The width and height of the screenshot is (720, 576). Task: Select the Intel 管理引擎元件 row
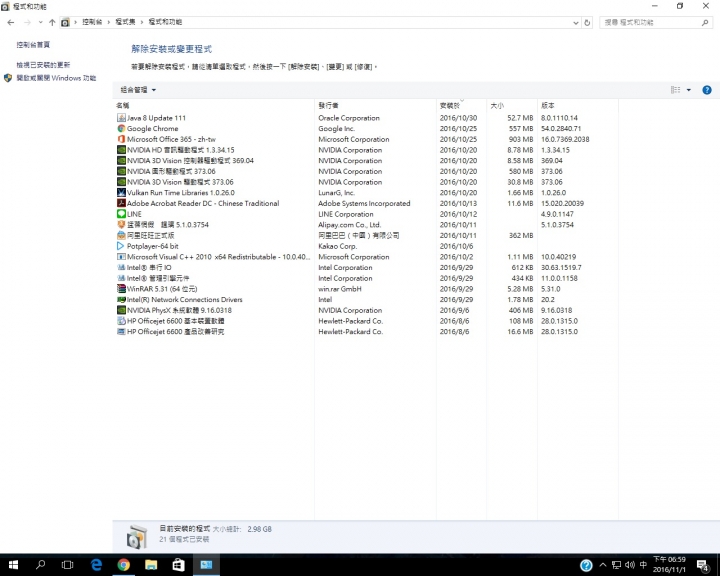(x=366, y=278)
